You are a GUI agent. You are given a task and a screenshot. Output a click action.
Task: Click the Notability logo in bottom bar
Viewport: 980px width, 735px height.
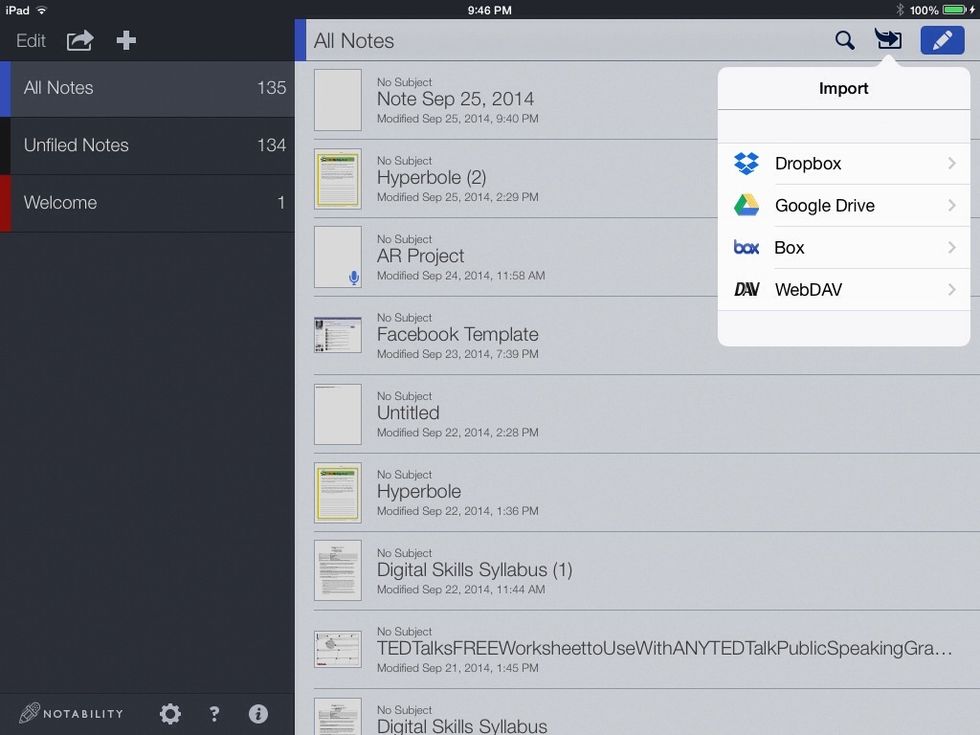point(72,713)
